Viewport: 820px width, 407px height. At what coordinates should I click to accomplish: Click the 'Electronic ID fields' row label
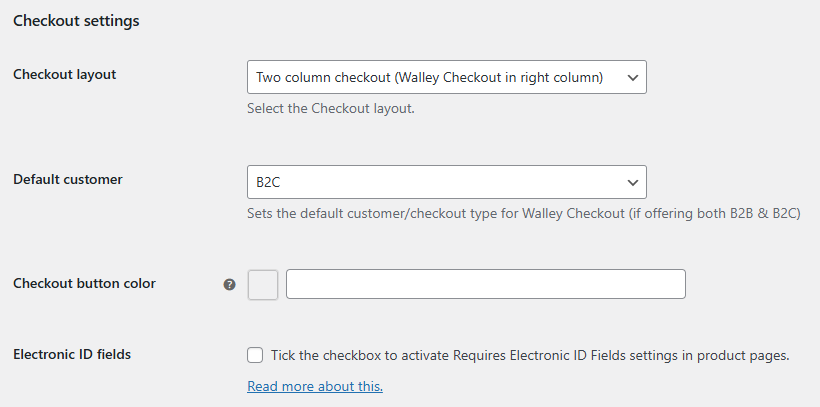click(72, 353)
